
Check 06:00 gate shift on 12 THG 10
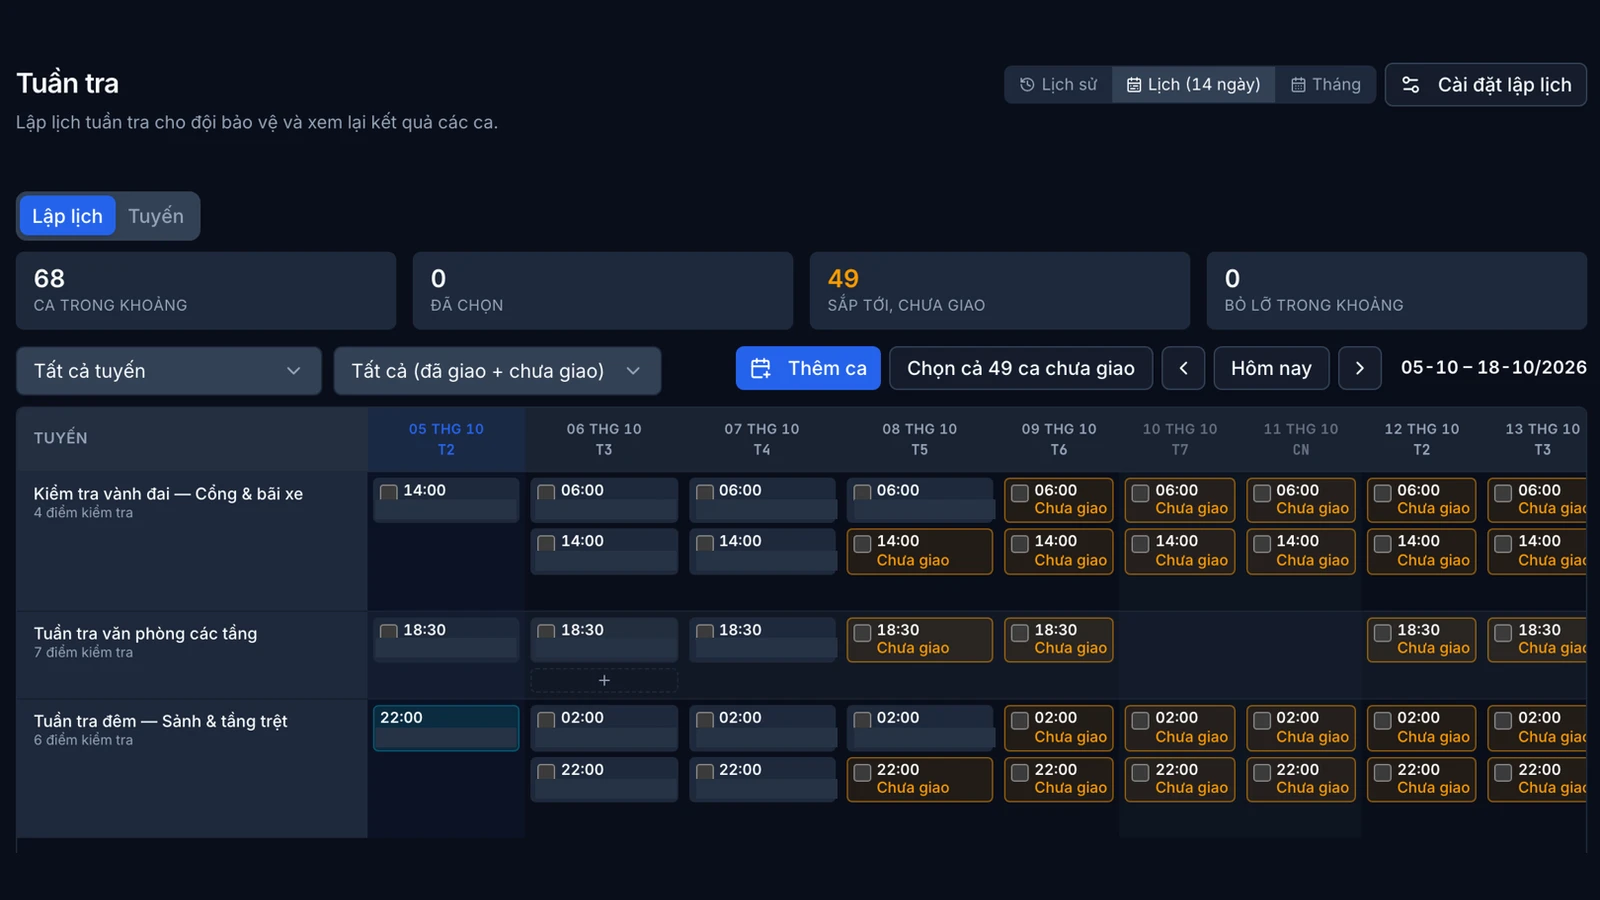1382,493
